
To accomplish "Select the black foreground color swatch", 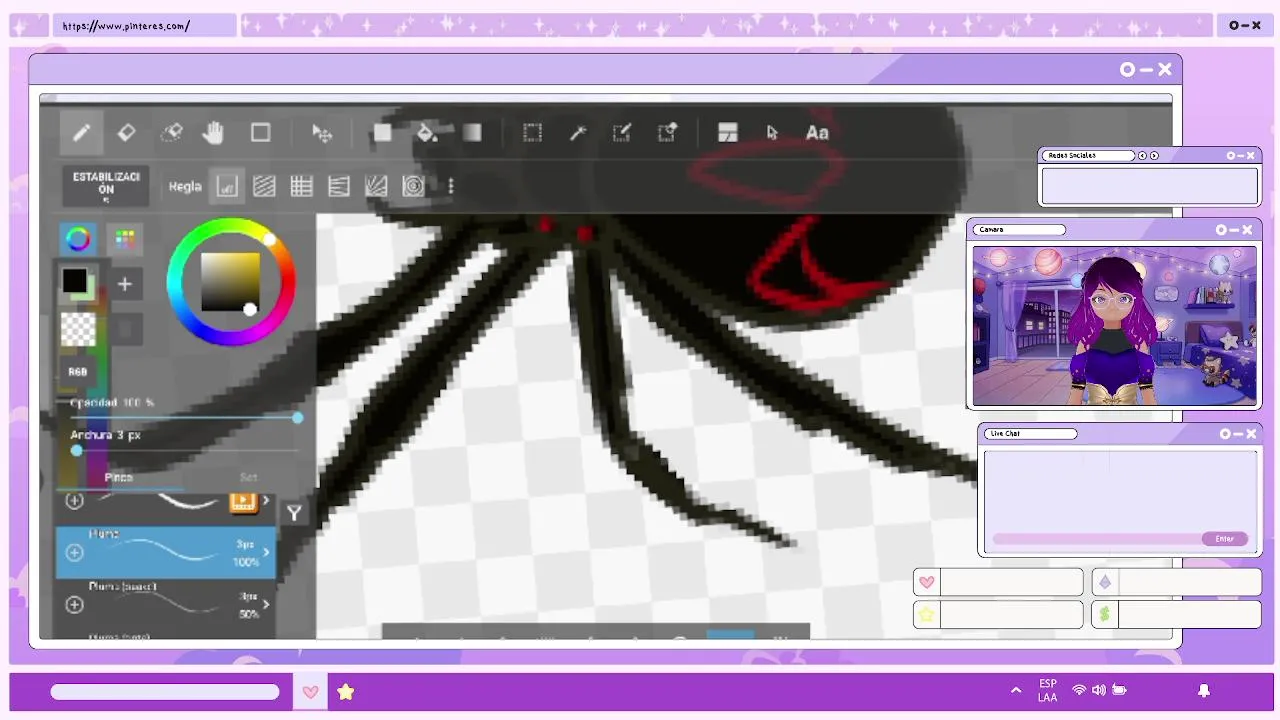I will coord(75,281).
